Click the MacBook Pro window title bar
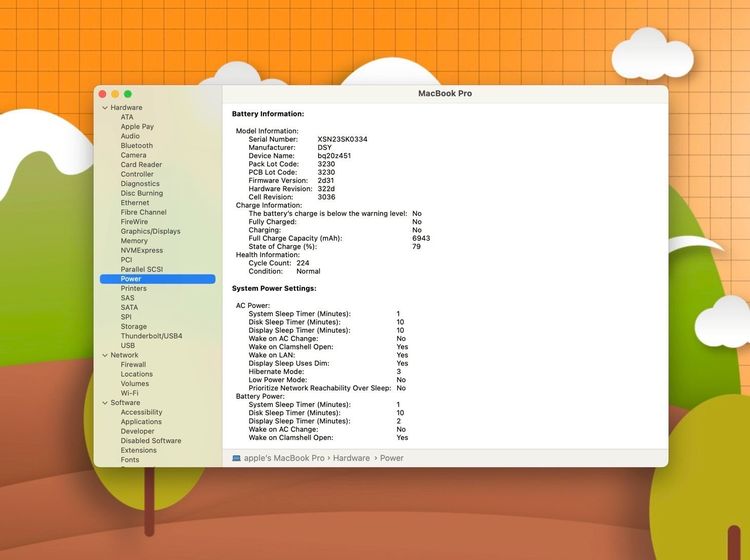The height and width of the screenshot is (560, 750). click(444, 94)
